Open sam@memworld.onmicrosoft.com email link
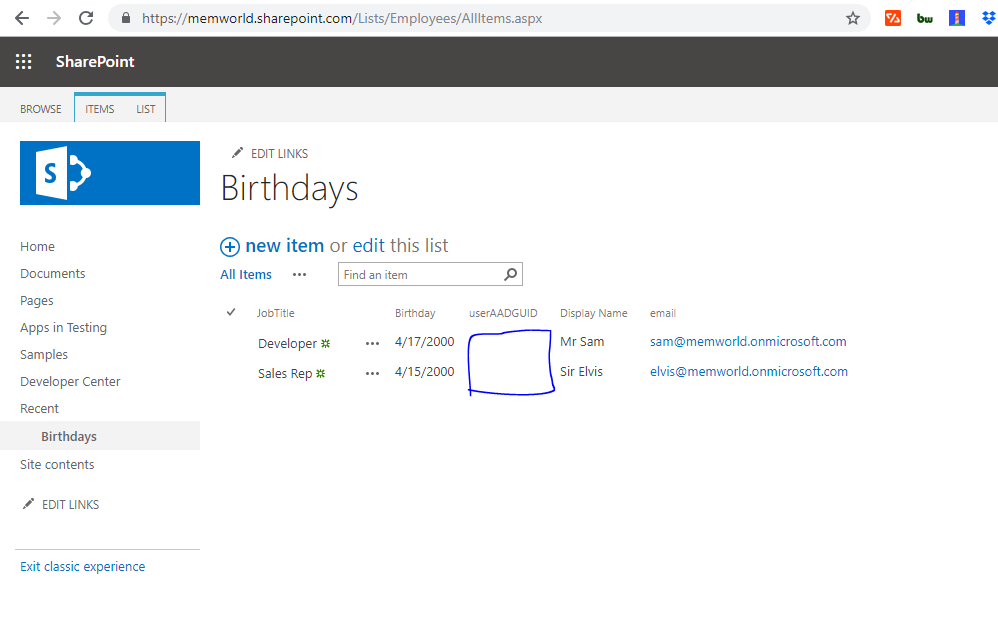 (x=748, y=341)
